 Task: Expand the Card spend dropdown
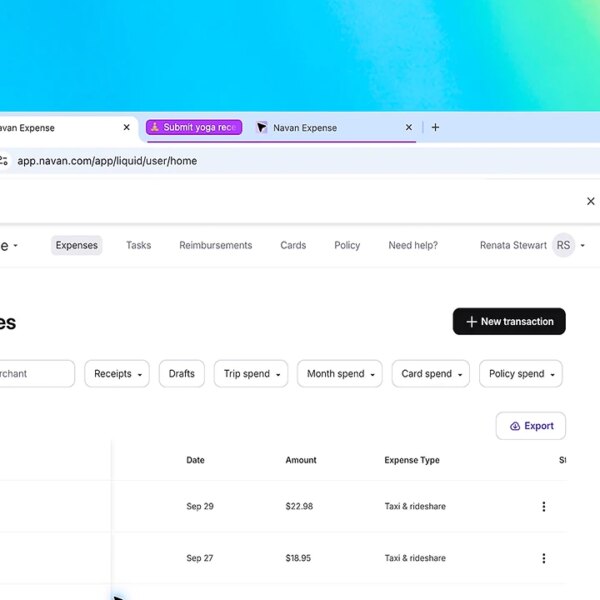[430, 373]
